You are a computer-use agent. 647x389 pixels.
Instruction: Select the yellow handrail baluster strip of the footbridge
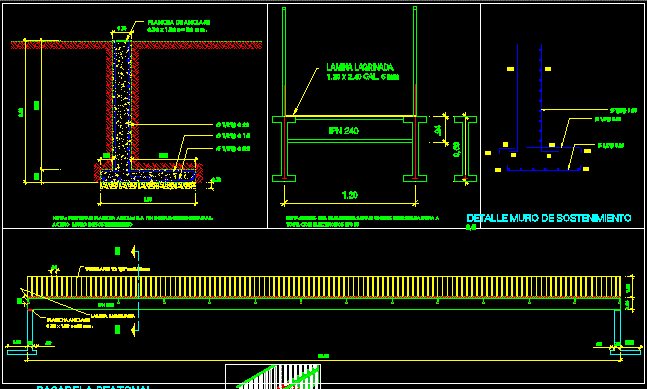point(324,287)
